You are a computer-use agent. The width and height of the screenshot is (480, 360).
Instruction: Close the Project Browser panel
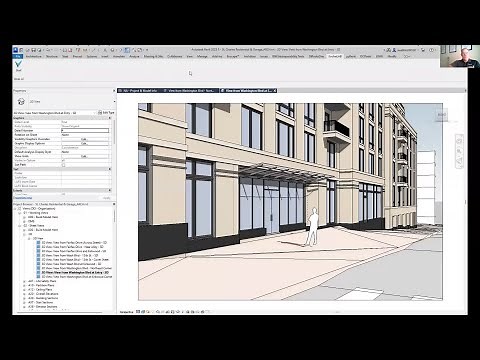point(114,204)
